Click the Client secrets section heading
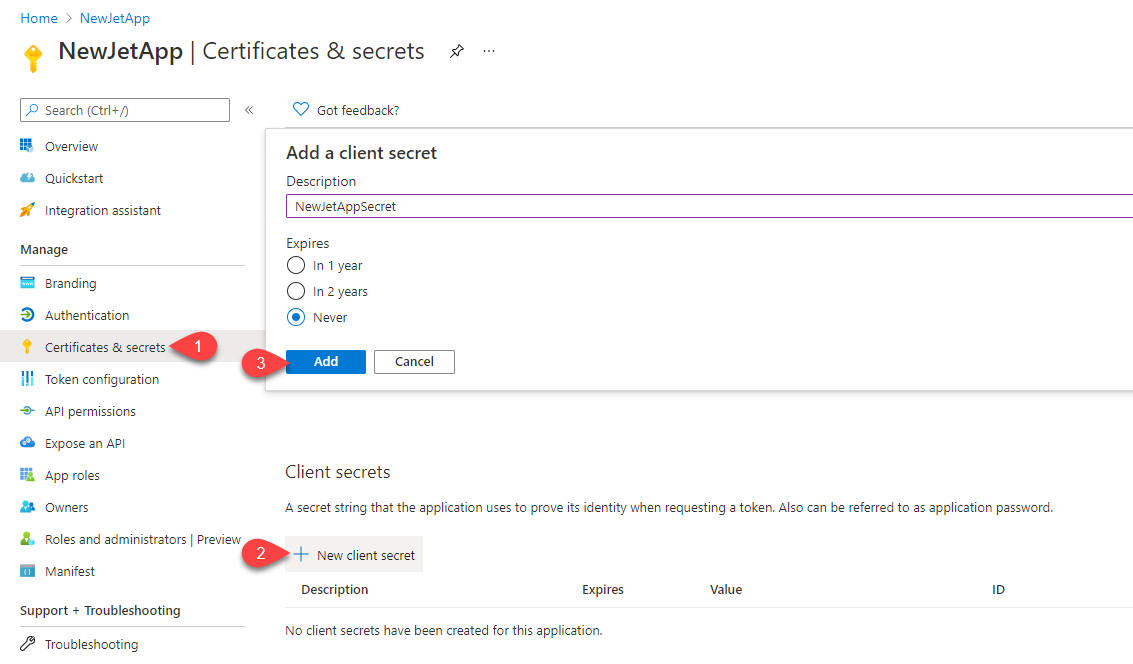1133x664 pixels. click(337, 472)
